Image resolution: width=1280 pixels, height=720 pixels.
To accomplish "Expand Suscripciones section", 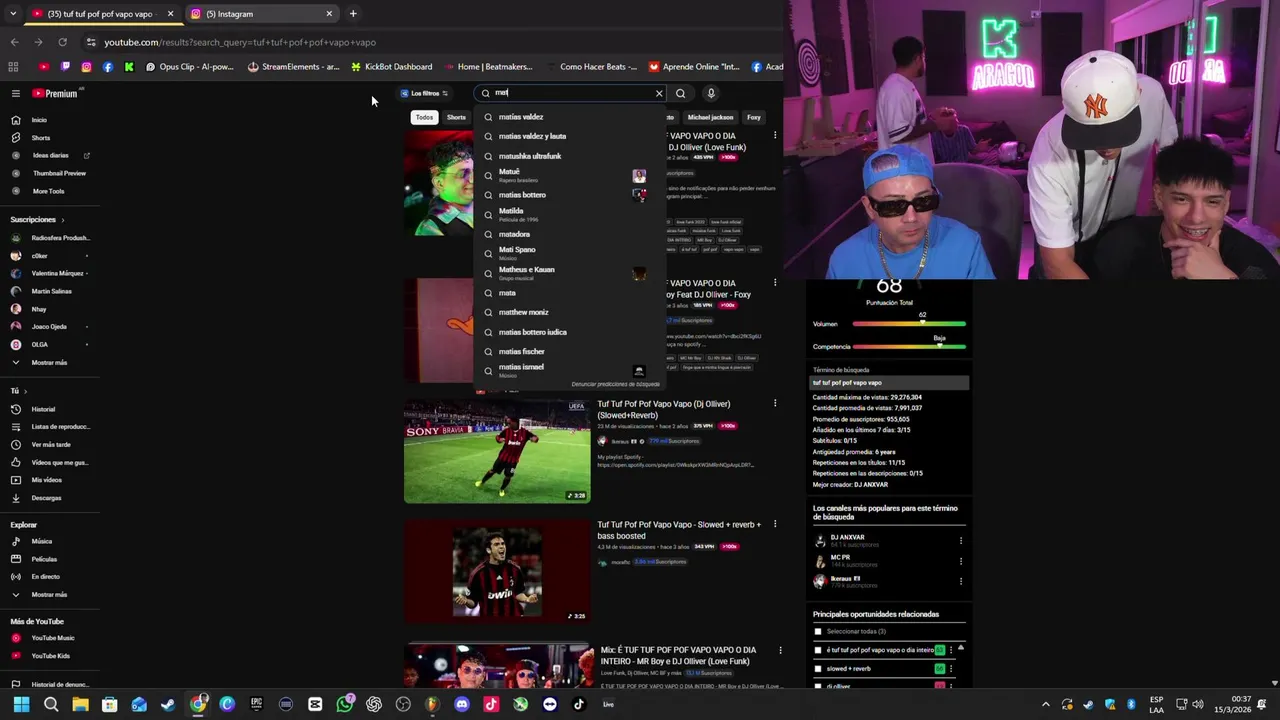I will coord(37,219).
